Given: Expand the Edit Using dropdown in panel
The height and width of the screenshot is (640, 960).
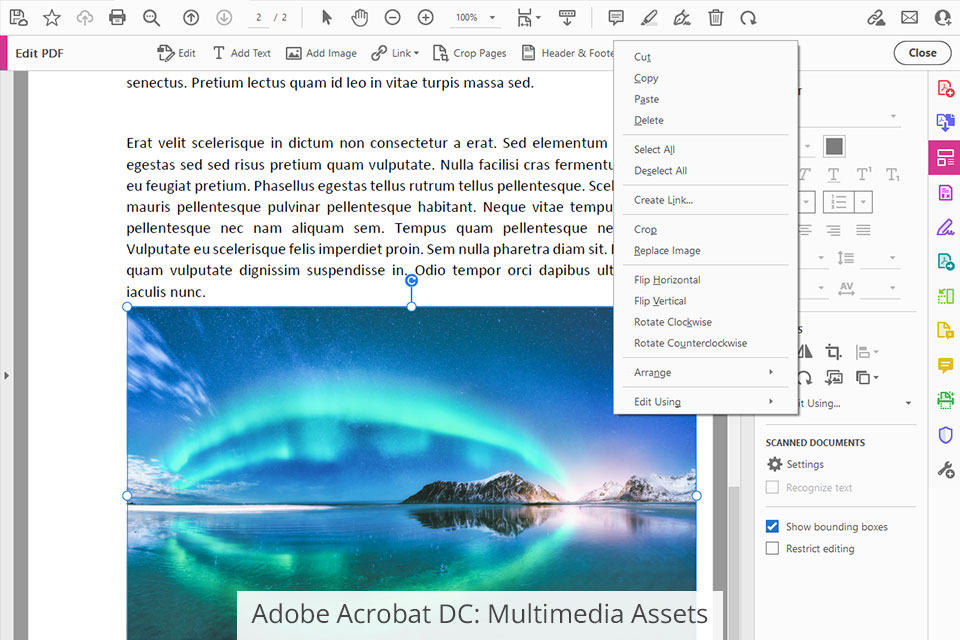Looking at the screenshot, I should [909, 403].
